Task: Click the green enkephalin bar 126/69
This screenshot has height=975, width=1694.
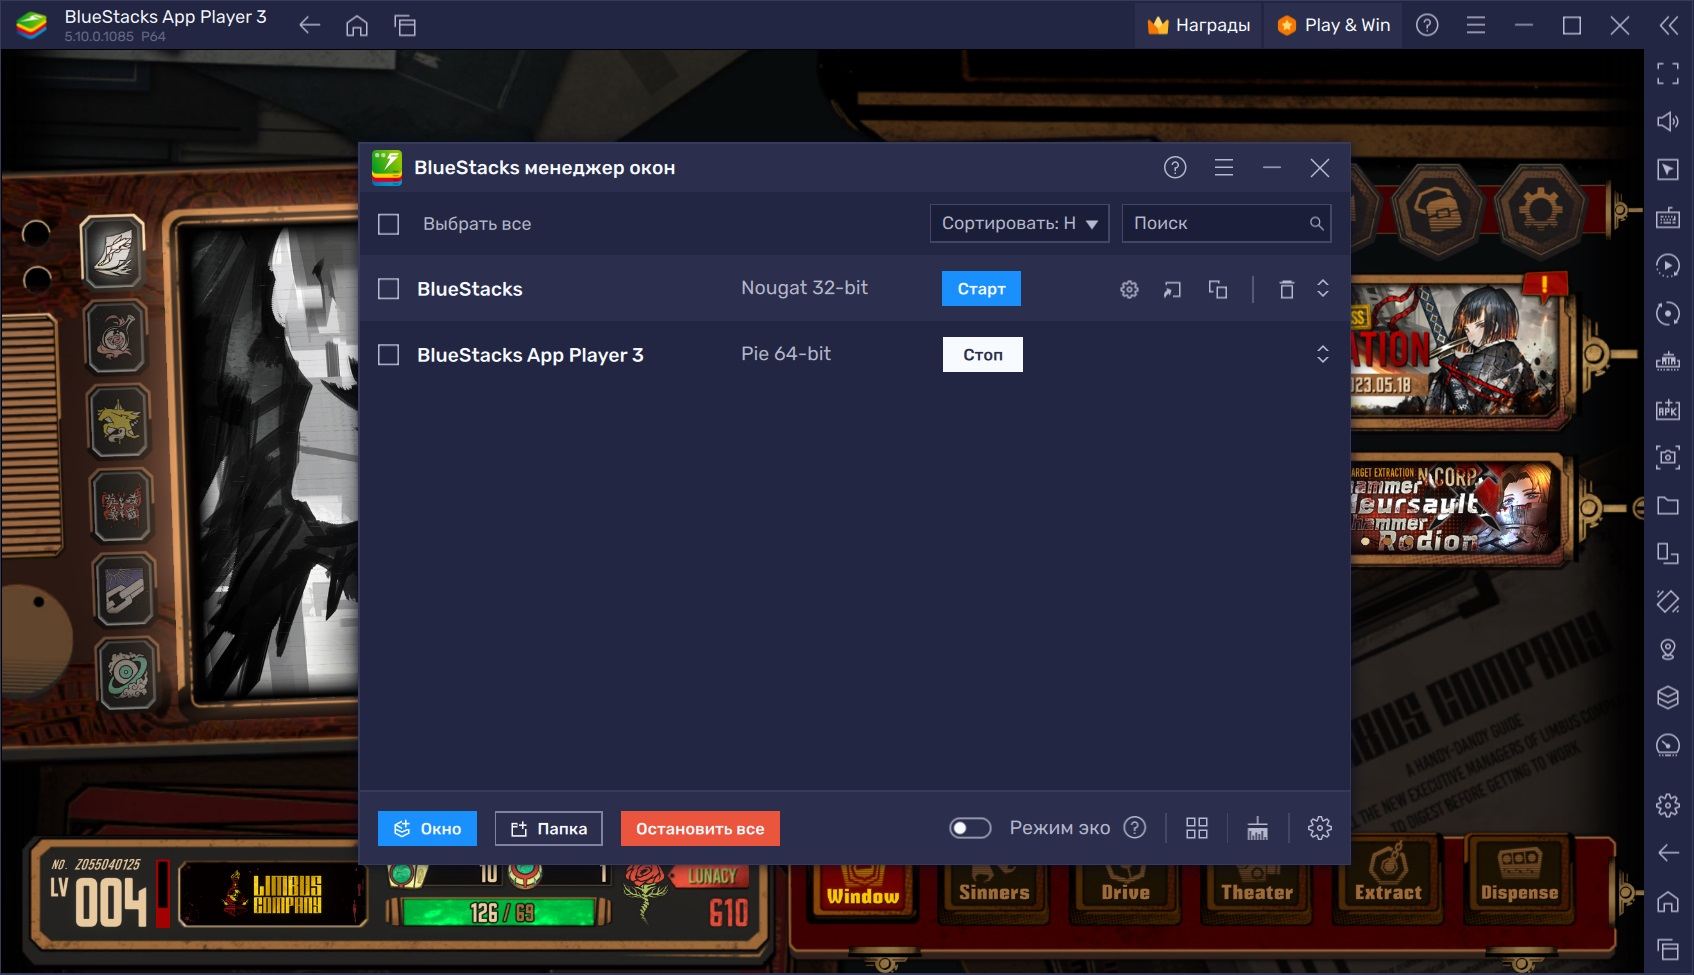Action: (x=500, y=912)
